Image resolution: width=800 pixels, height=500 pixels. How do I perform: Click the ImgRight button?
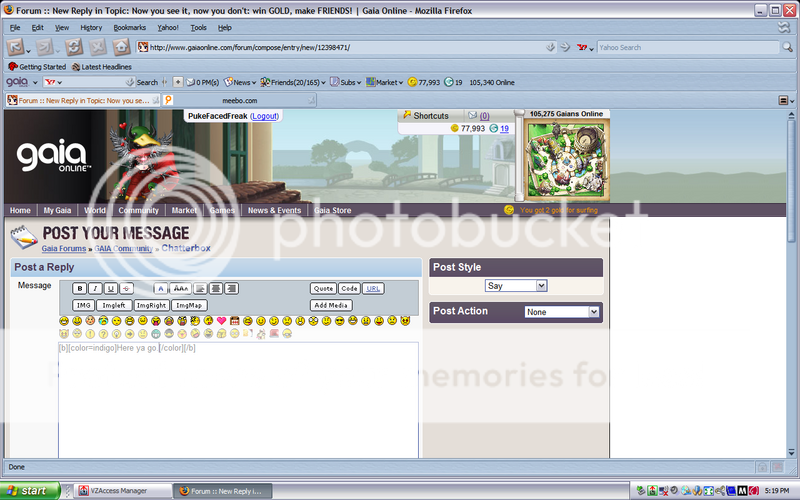pos(152,305)
